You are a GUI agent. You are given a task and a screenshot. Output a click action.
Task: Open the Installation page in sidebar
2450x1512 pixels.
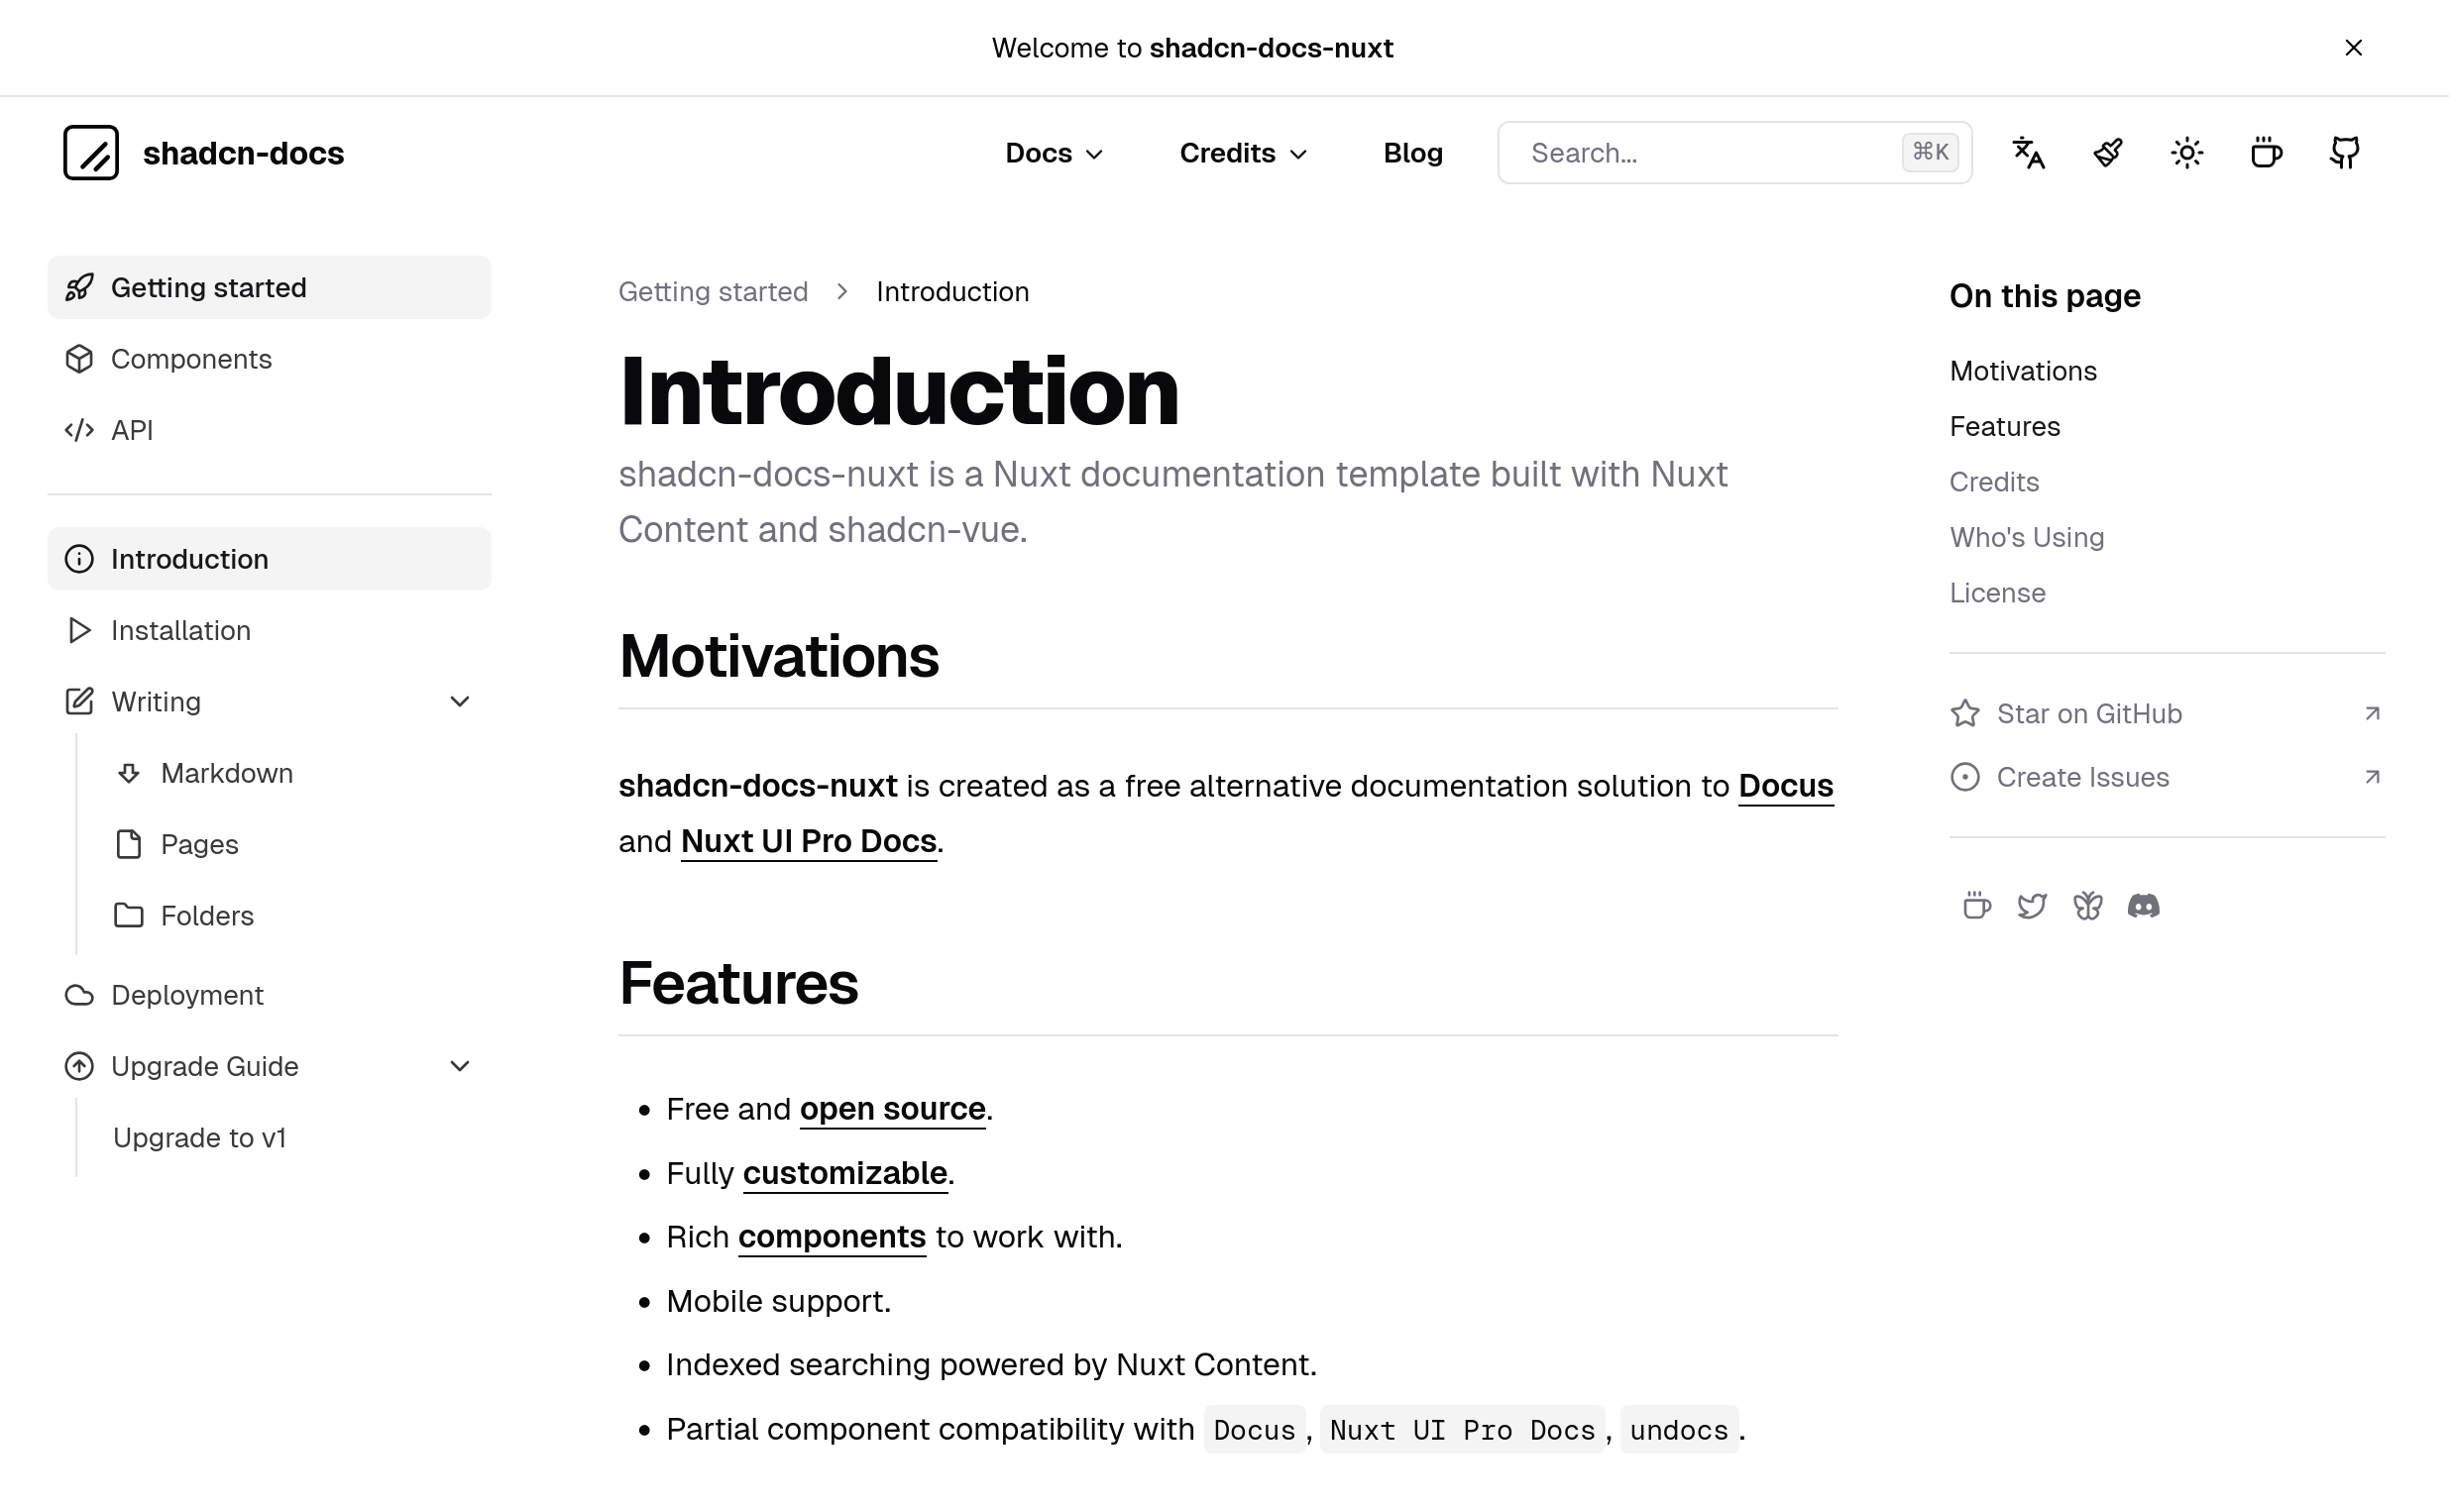(x=181, y=631)
